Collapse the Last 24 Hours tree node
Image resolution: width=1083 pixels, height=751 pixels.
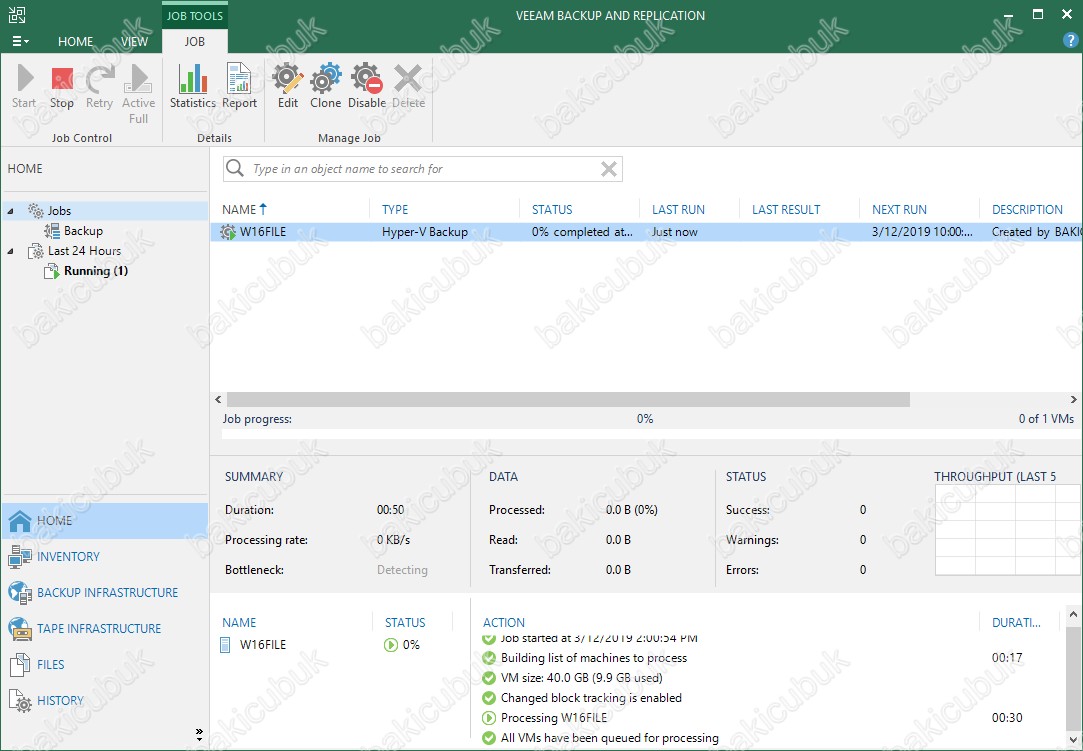tap(10, 251)
